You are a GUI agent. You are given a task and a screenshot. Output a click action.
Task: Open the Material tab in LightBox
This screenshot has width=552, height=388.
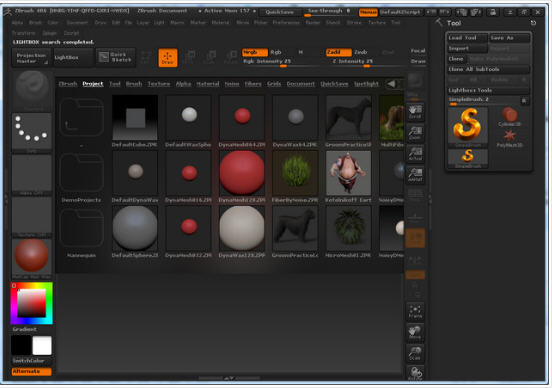pos(208,84)
